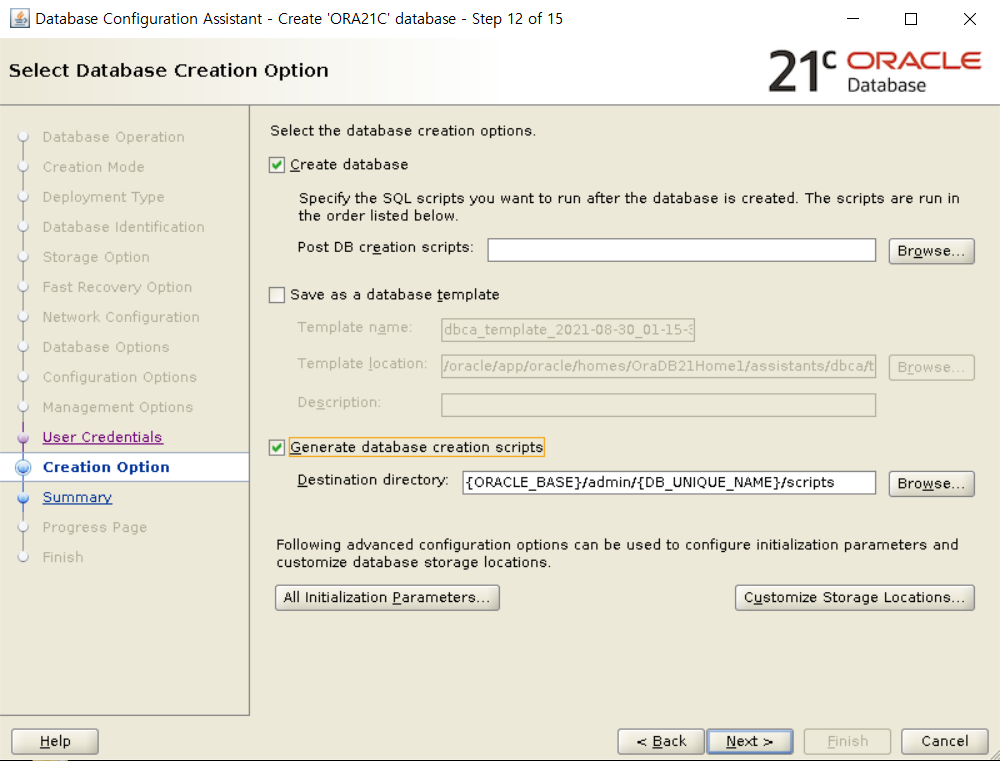1000x761 pixels.
Task: Browse for Post DB creation scripts
Action: (x=931, y=251)
